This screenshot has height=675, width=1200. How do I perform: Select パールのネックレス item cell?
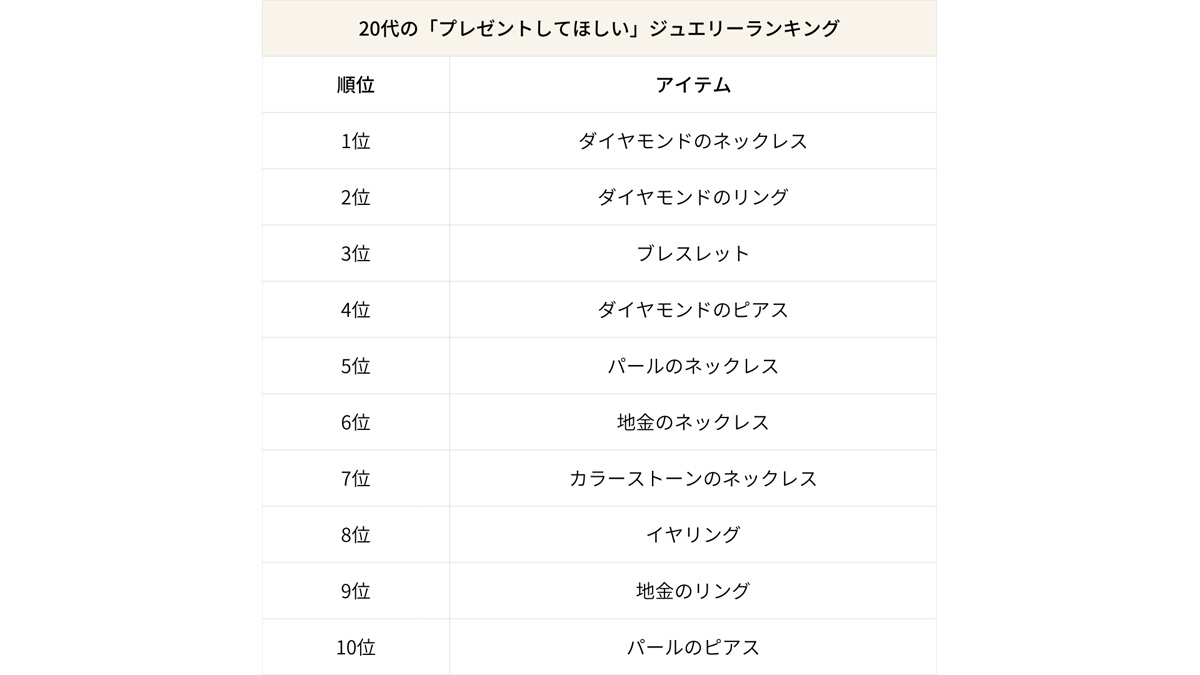693,366
